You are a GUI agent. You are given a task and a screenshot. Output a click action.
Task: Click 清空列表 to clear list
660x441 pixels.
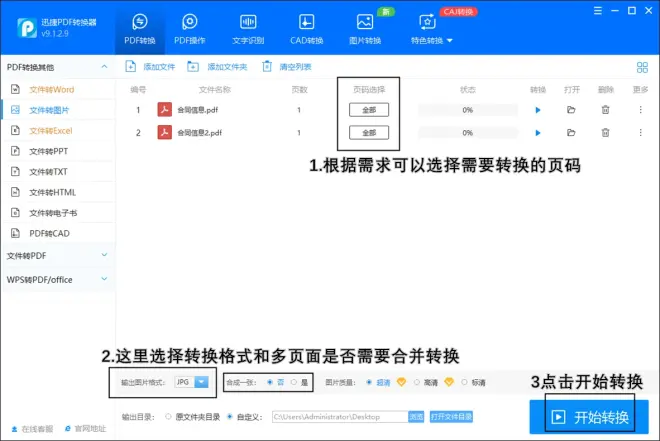point(287,66)
